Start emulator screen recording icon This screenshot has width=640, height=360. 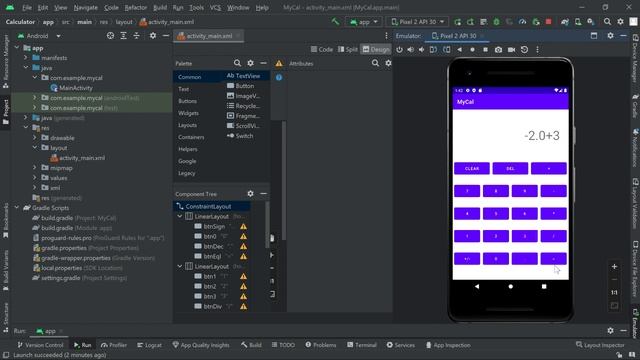tap(511, 49)
